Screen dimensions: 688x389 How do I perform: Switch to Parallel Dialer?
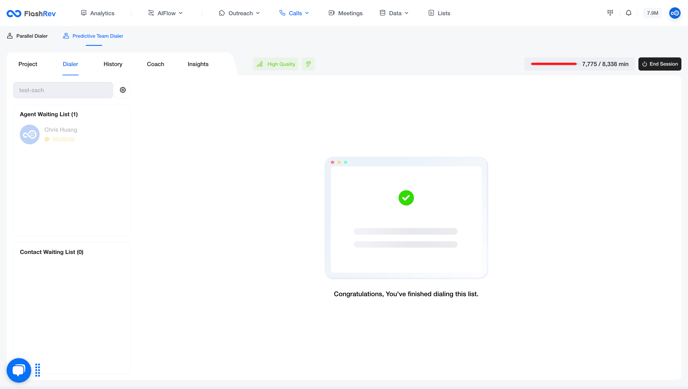27,36
